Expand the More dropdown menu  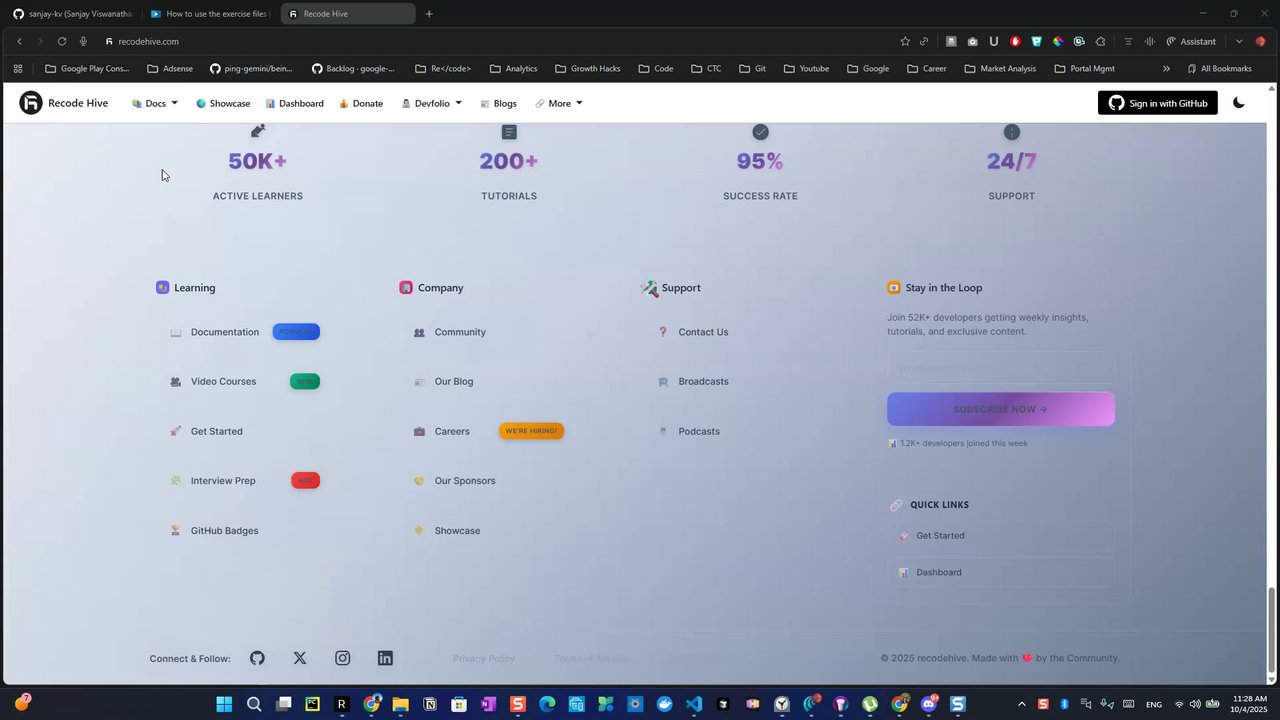[559, 103]
